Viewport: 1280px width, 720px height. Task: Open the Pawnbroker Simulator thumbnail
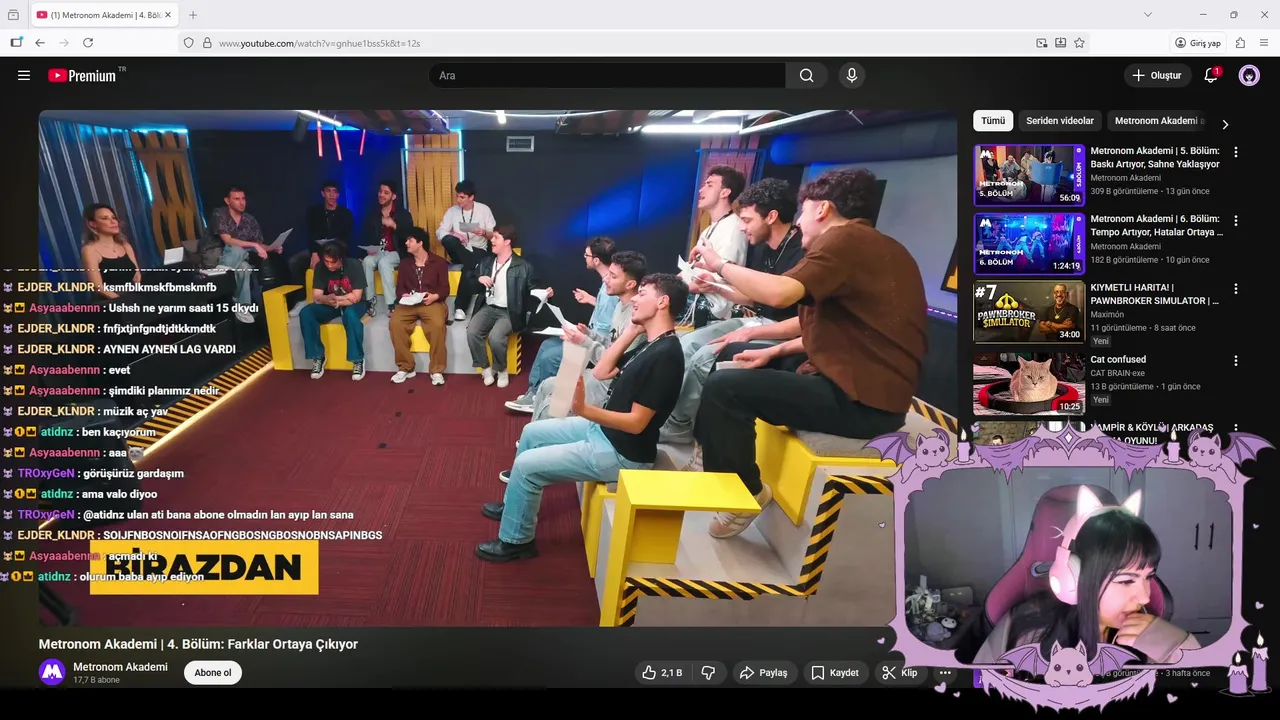[1029, 311]
